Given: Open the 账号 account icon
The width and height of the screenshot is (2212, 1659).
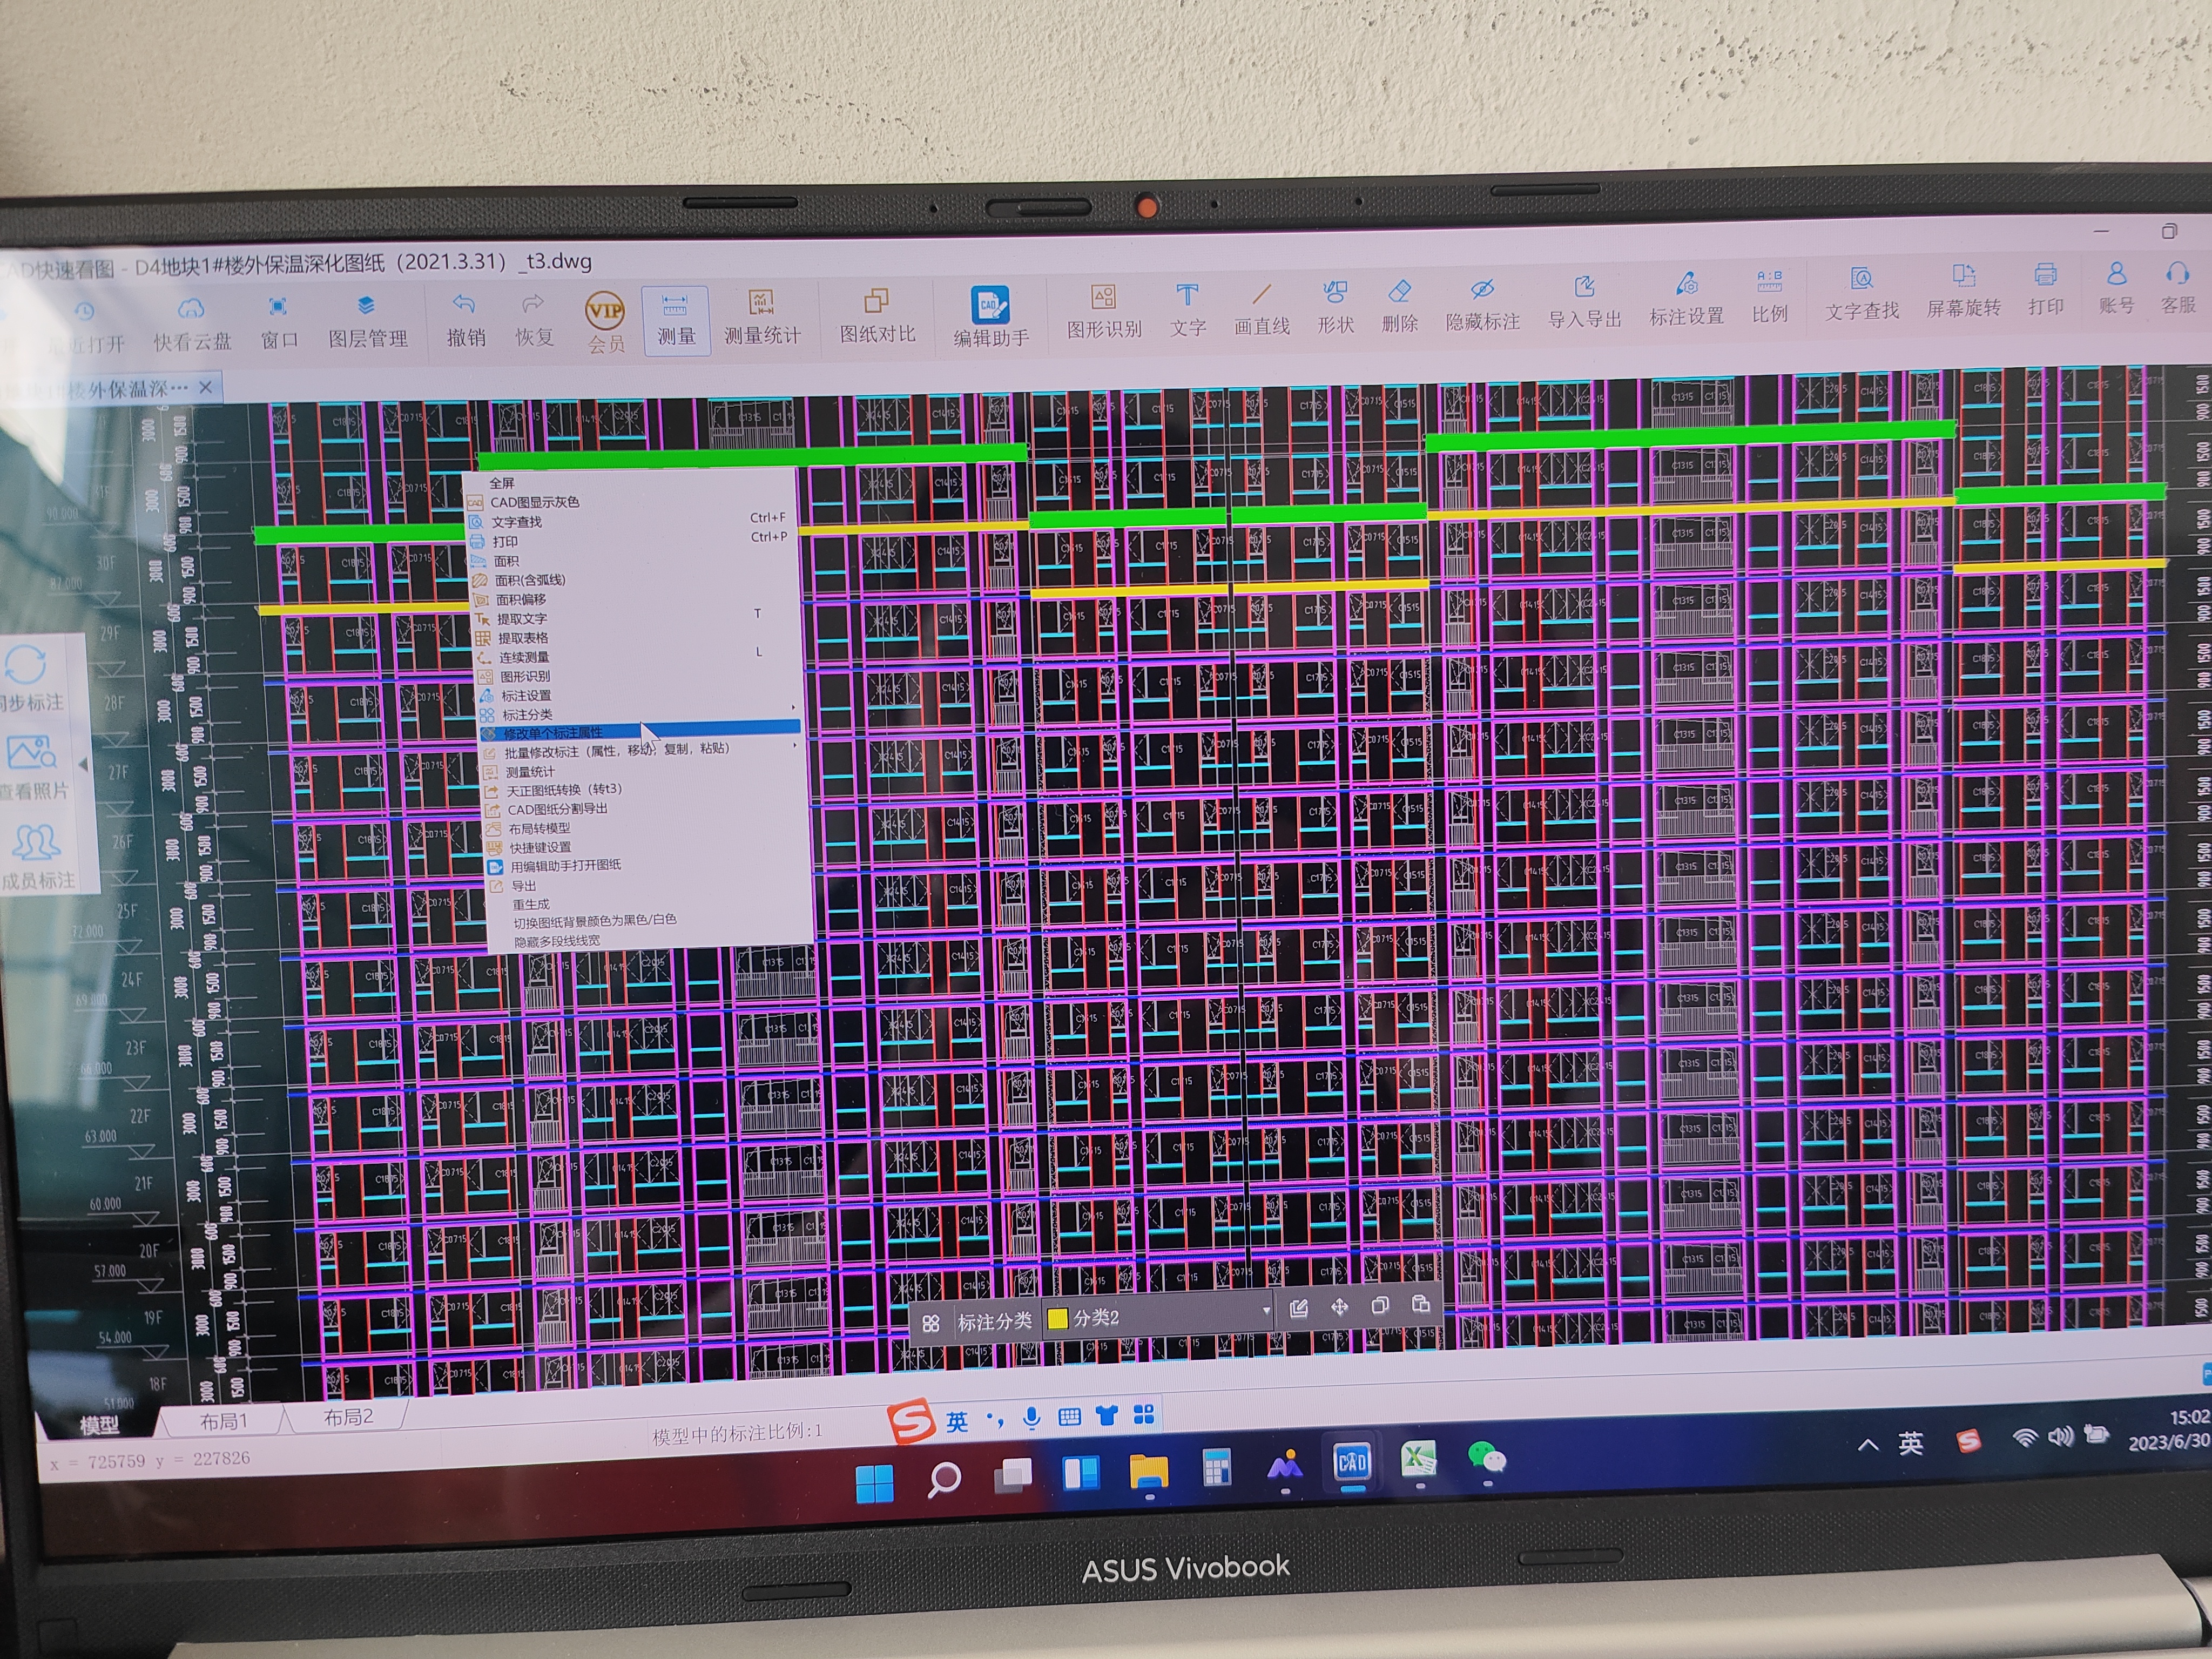Looking at the screenshot, I should (x=2116, y=288).
